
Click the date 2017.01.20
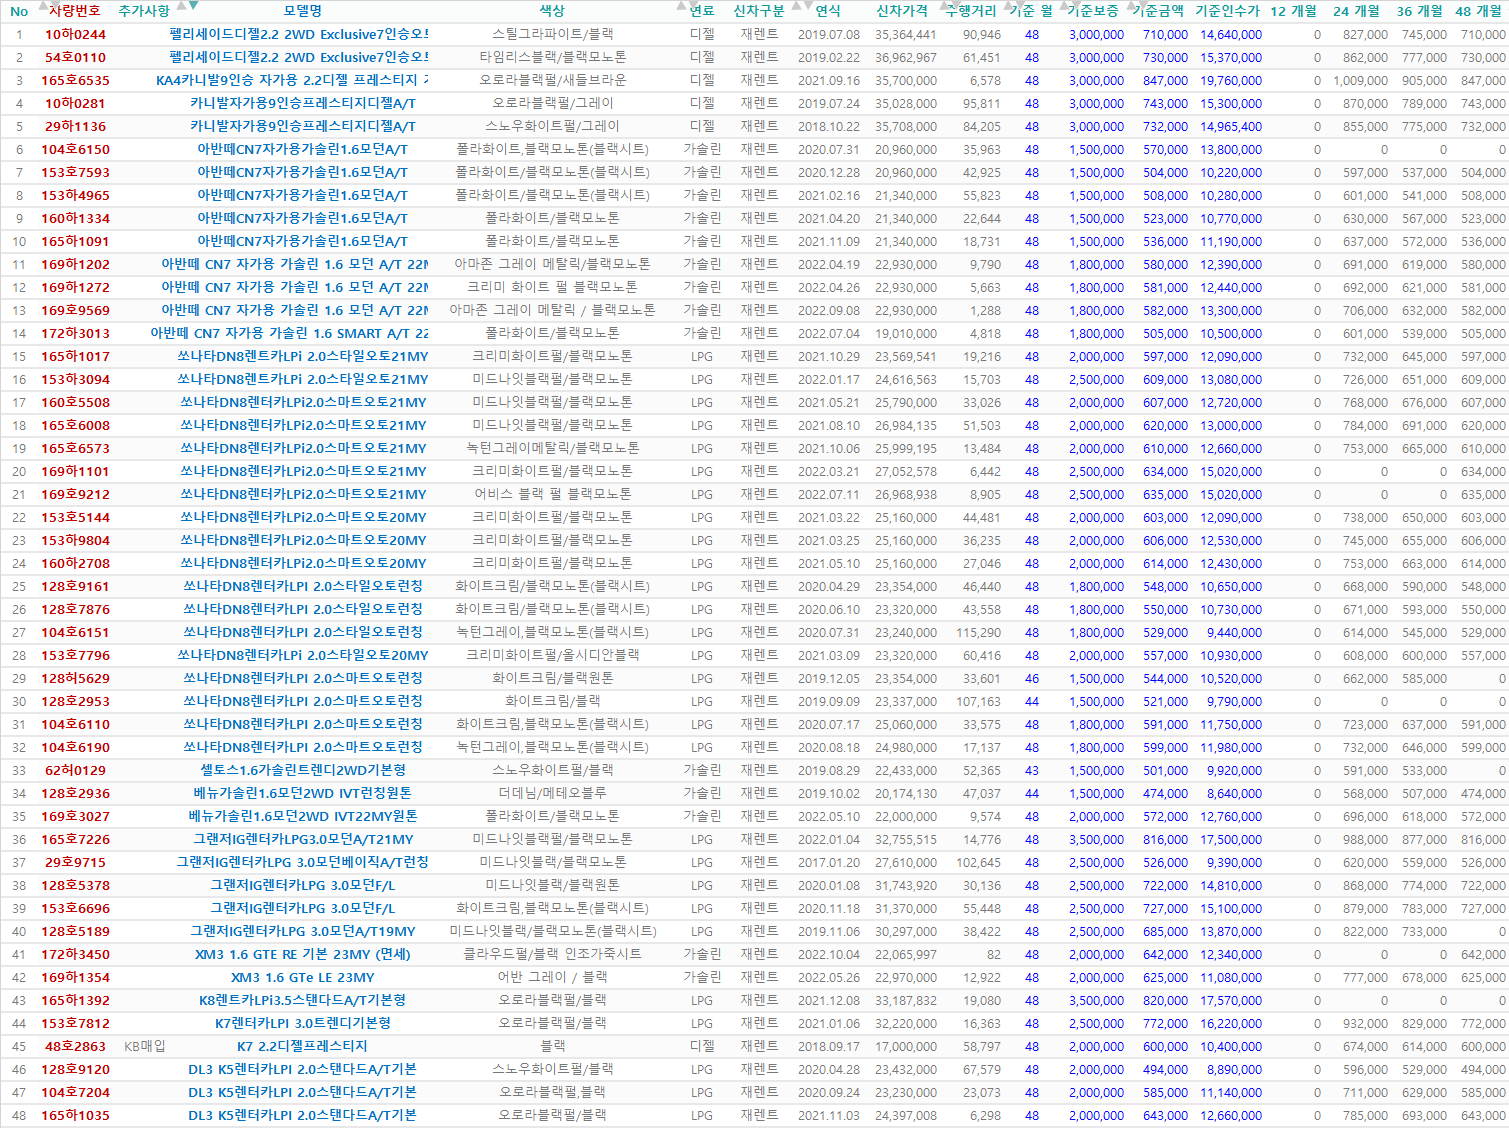[829, 863]
